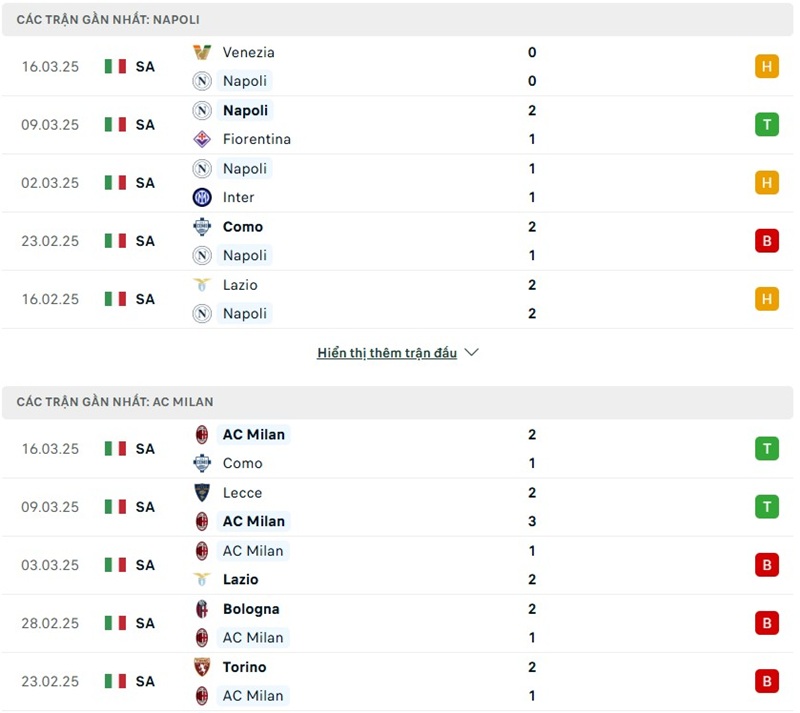This screenshot has height=713, width=800.
Task: Click the red B badge for Torino–AC Milan
Action: pyautogui.click(x=767, y=681)
